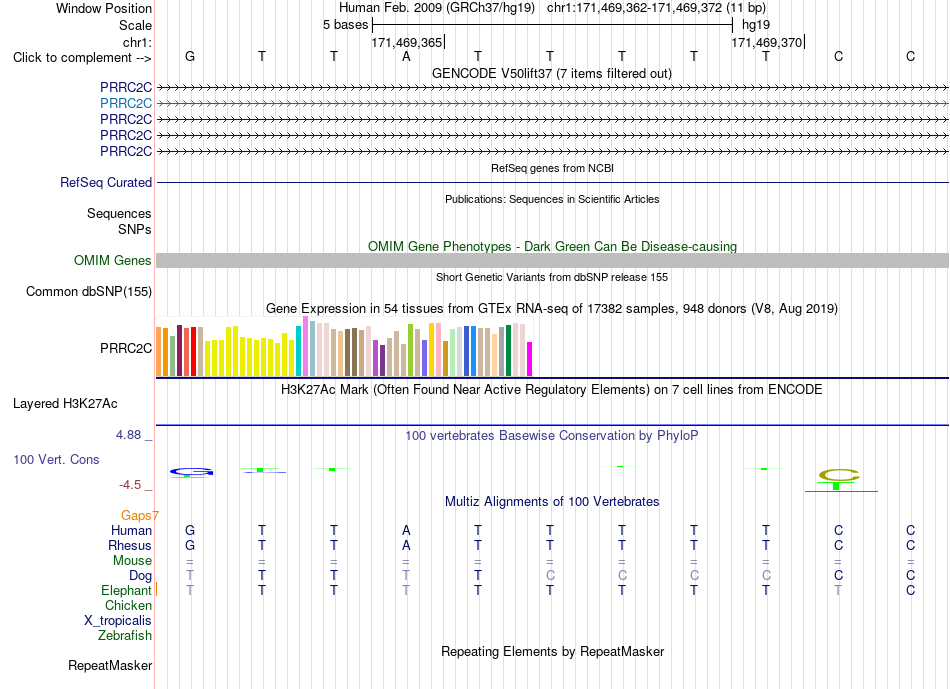Click the Mouse species label

[132, 561]
